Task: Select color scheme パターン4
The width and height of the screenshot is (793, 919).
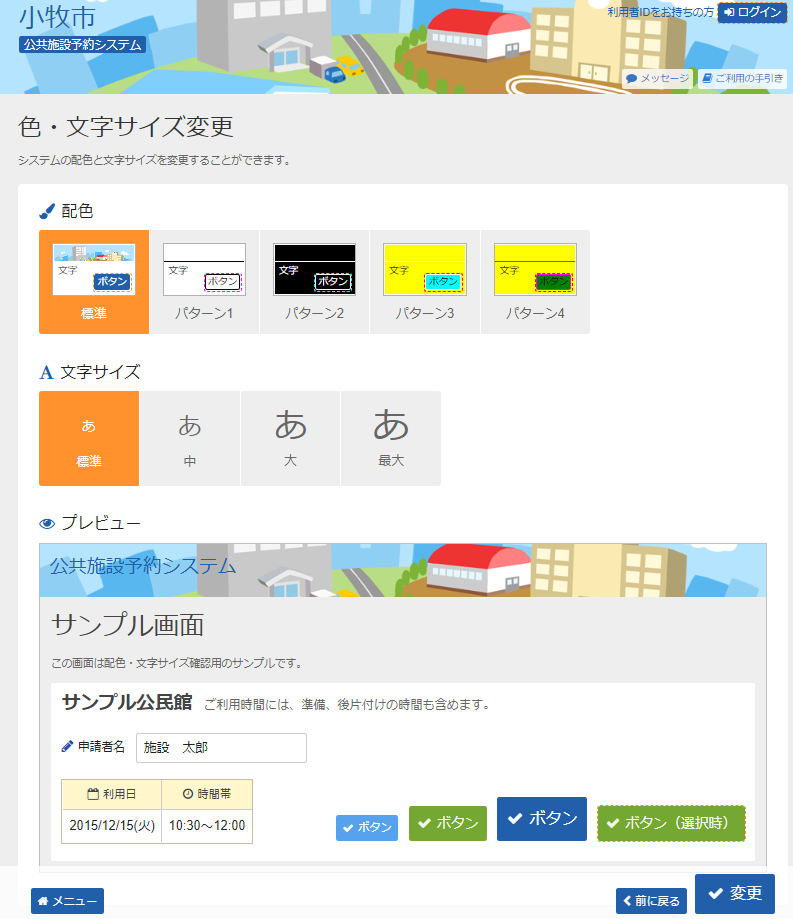Action: [535, 282]
